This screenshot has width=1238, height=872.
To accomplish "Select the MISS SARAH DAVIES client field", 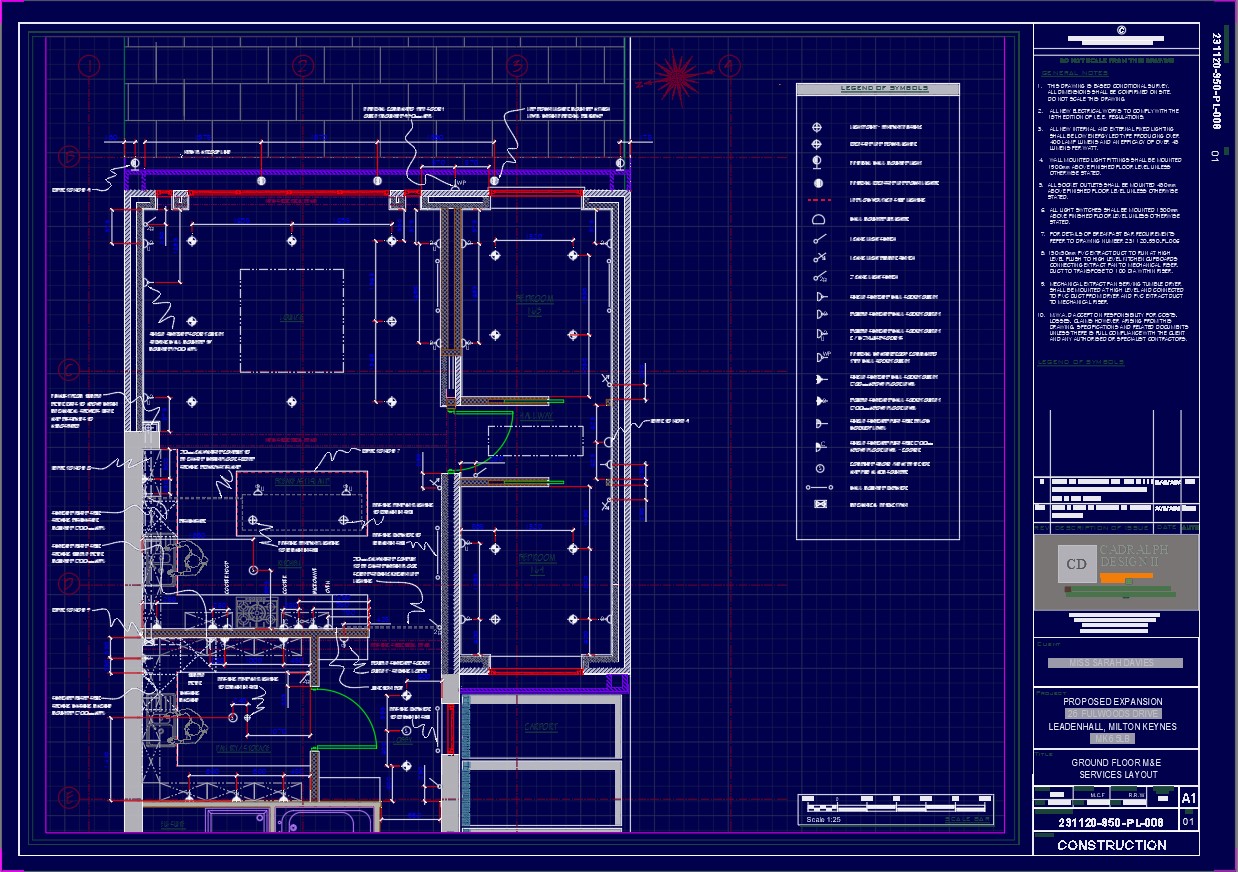I will 1115,663.
